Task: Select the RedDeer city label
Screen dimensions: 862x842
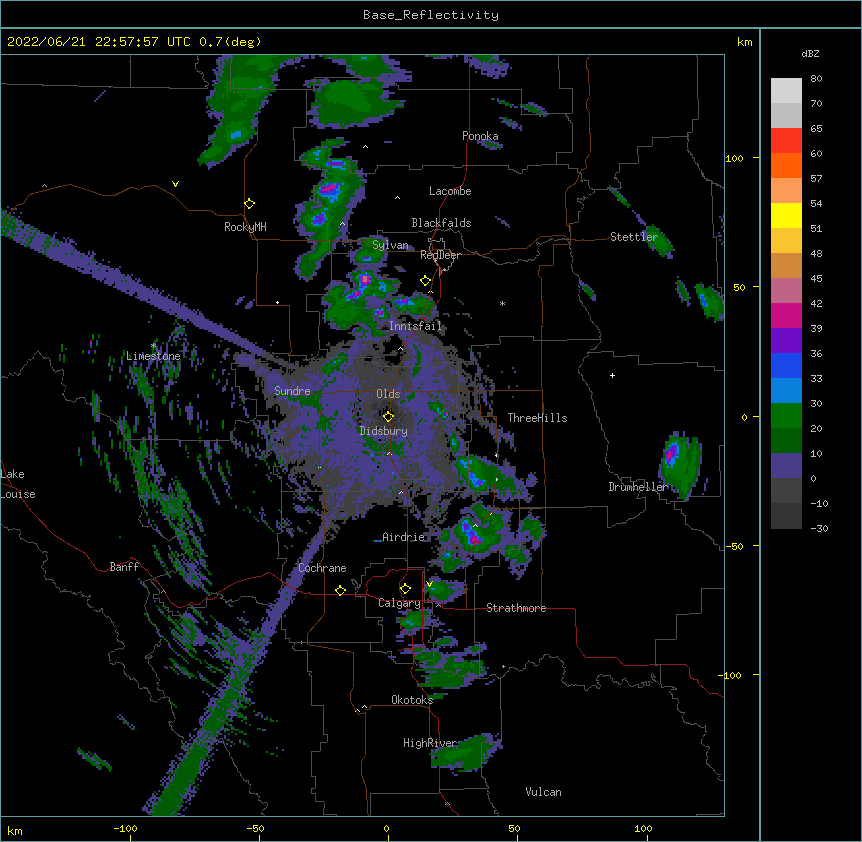Action: (440, 255)
